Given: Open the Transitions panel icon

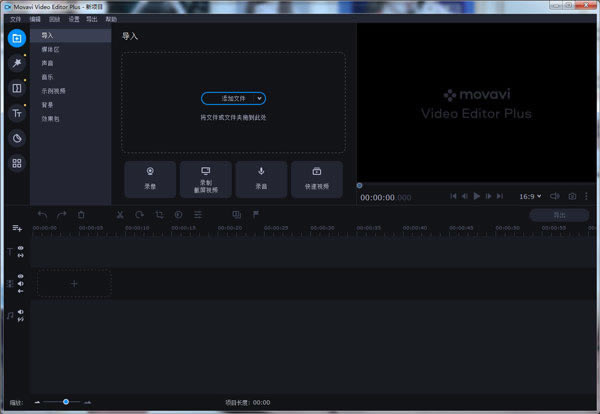Looking at the screenshot, I should (x=17, y=88).
